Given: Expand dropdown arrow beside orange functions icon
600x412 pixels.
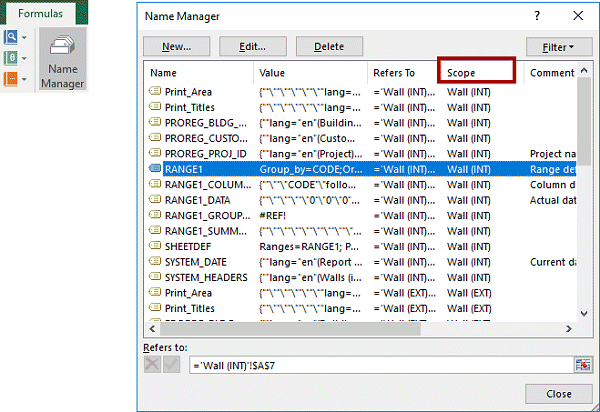Looking at the screenshot, I should pyautogui.click(x=23, y=80).
